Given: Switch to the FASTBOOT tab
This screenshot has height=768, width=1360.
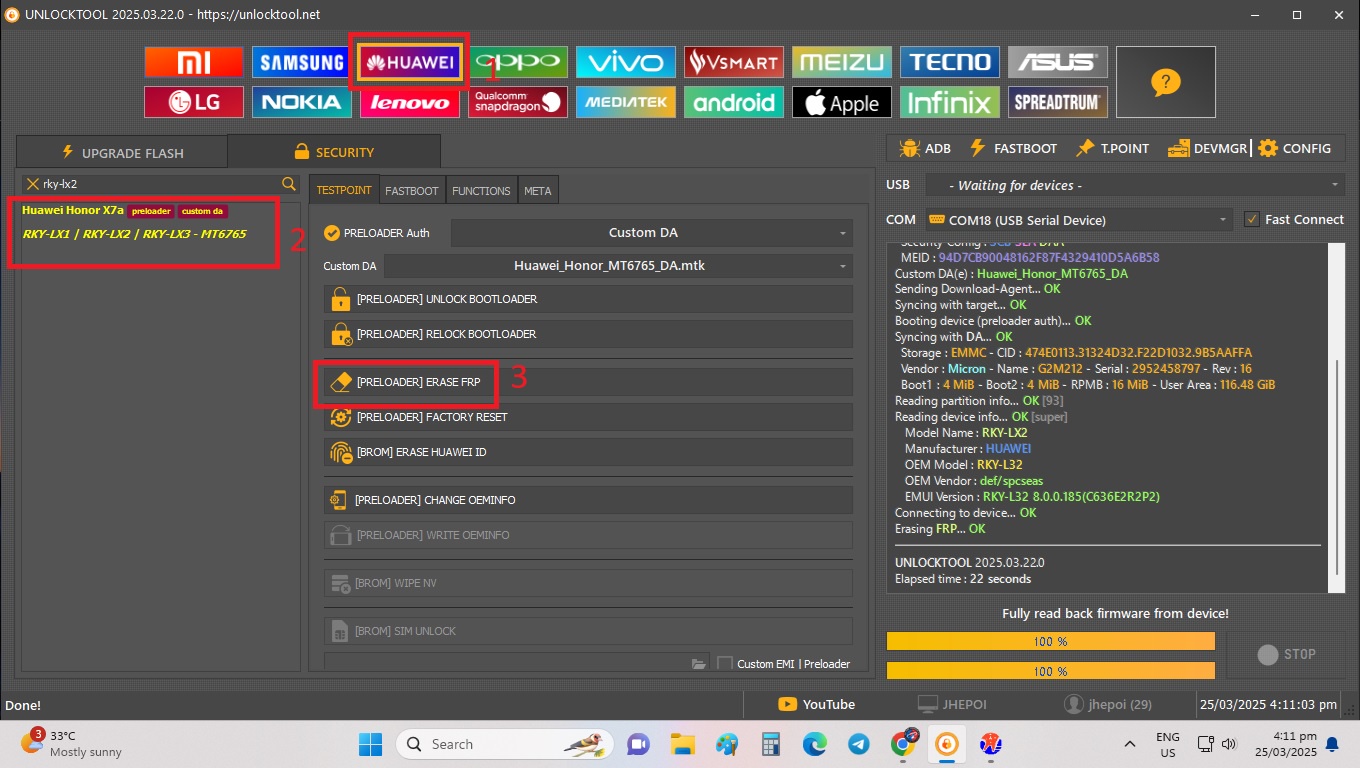Looking at the screenshot, I should point(412,191).
